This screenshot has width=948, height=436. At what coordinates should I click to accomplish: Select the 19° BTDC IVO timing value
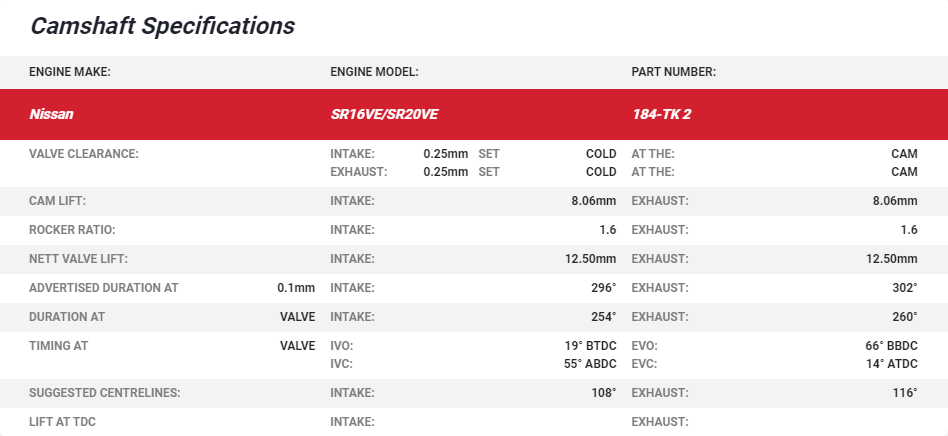click(590, 346)
